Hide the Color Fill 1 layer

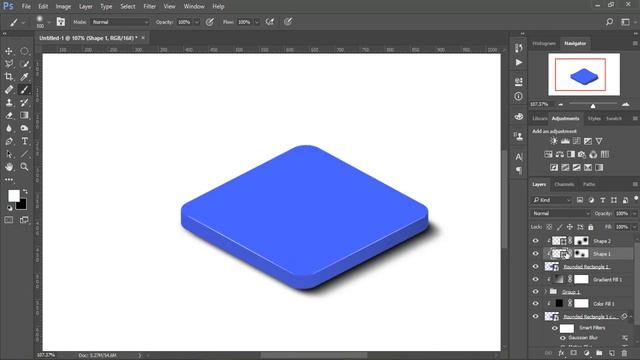pos(536,304)
